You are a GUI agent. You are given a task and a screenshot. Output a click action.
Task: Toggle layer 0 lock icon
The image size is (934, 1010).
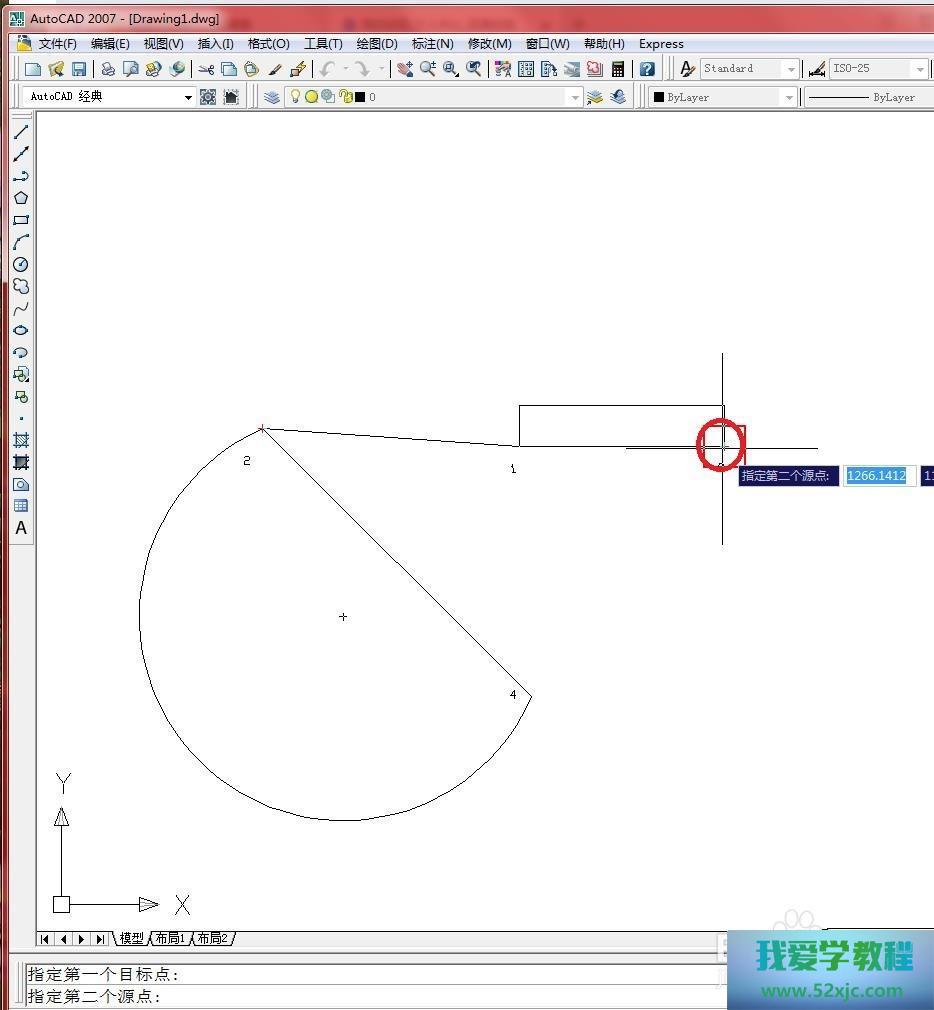click(x=345, y=97)
